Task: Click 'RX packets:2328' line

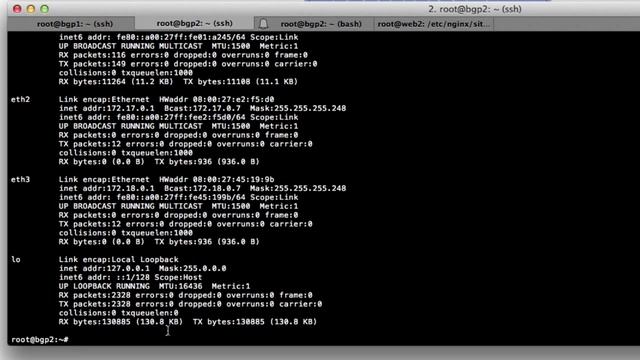Action: point(186,295)
